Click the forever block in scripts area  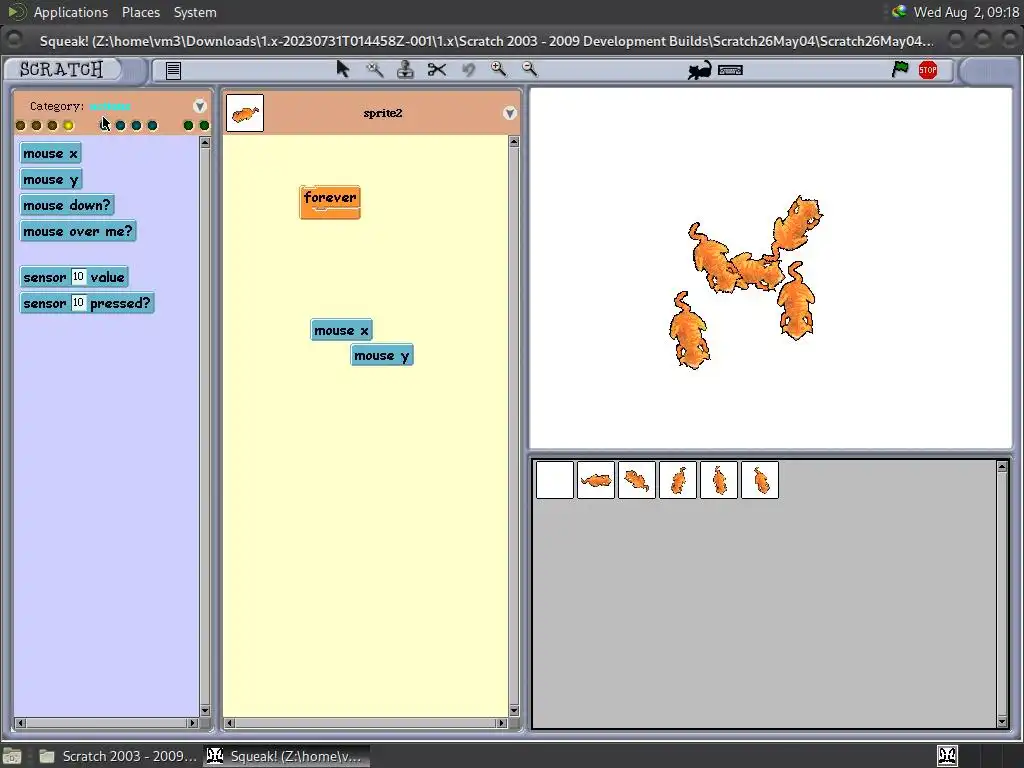coord(330,202)
